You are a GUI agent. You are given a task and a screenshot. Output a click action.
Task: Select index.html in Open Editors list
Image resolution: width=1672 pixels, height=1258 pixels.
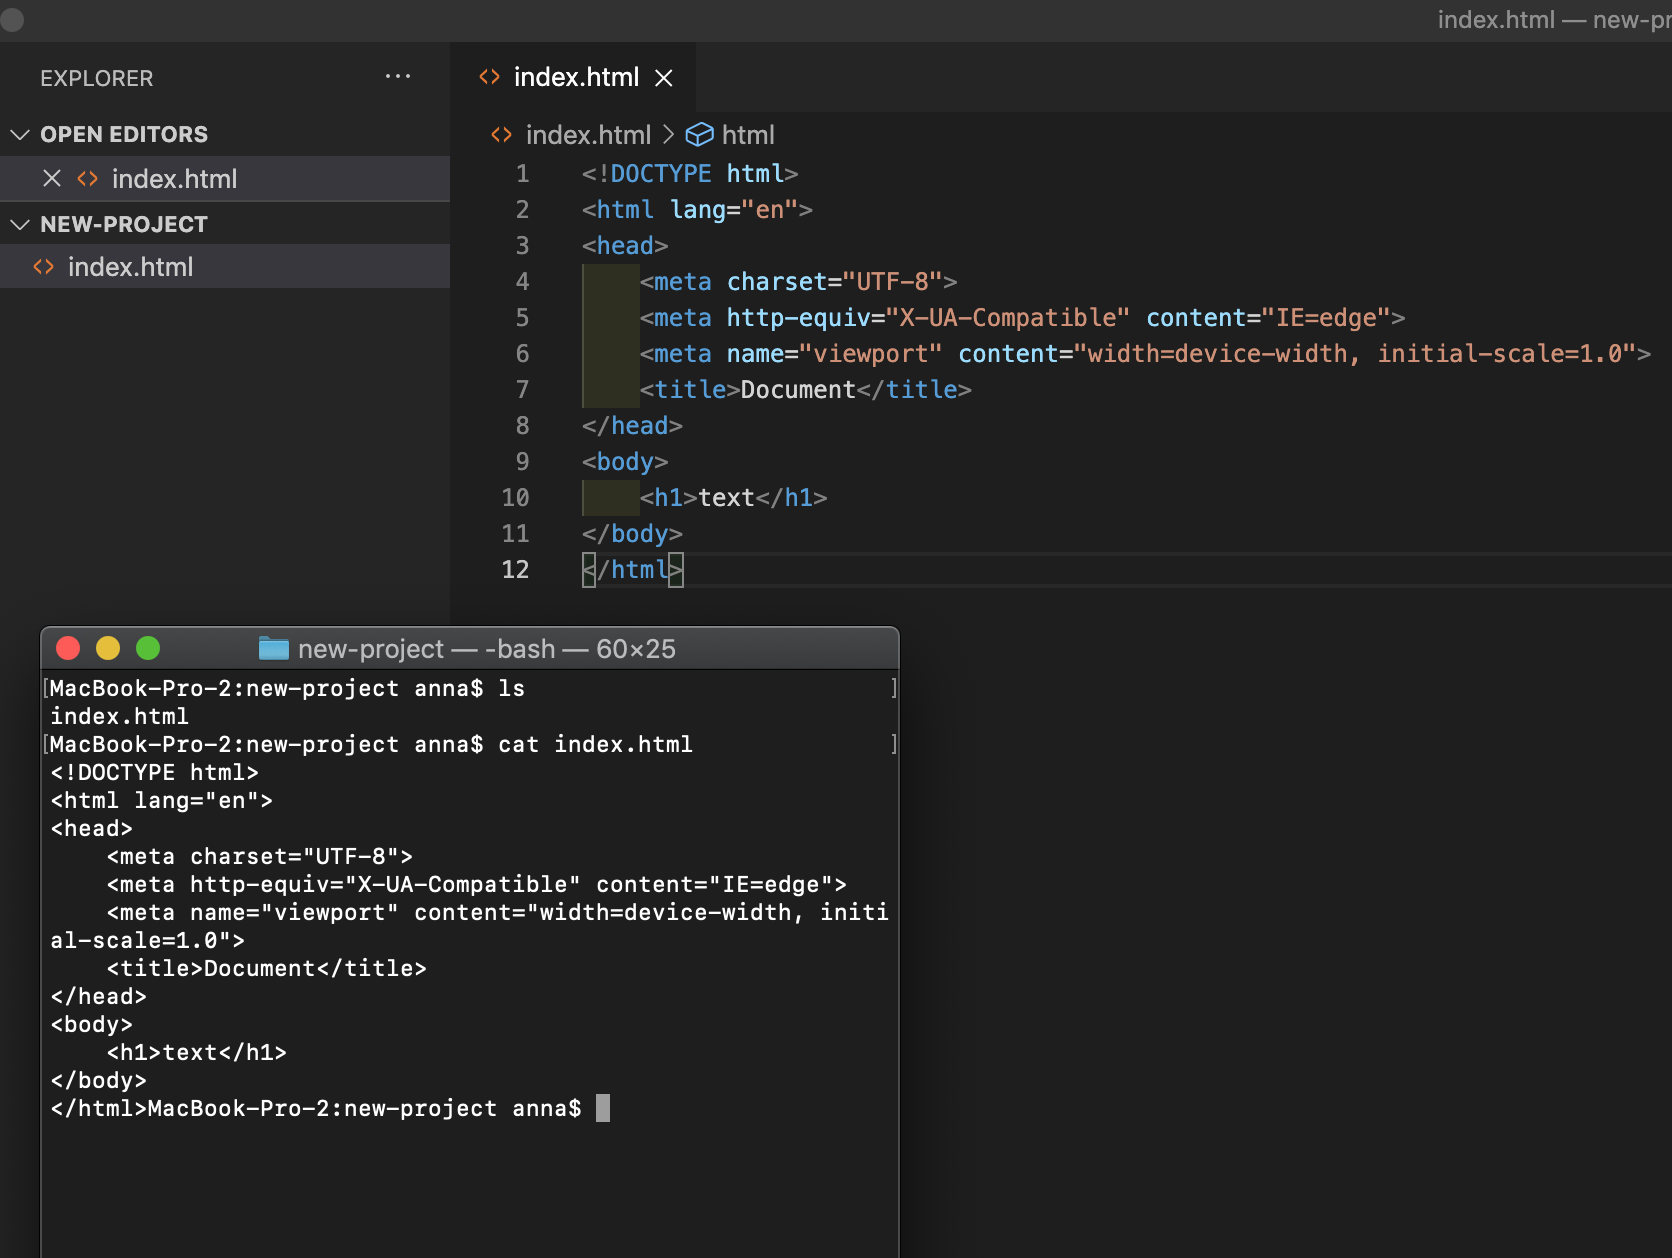pyautogui.click(x=174, y=179)
